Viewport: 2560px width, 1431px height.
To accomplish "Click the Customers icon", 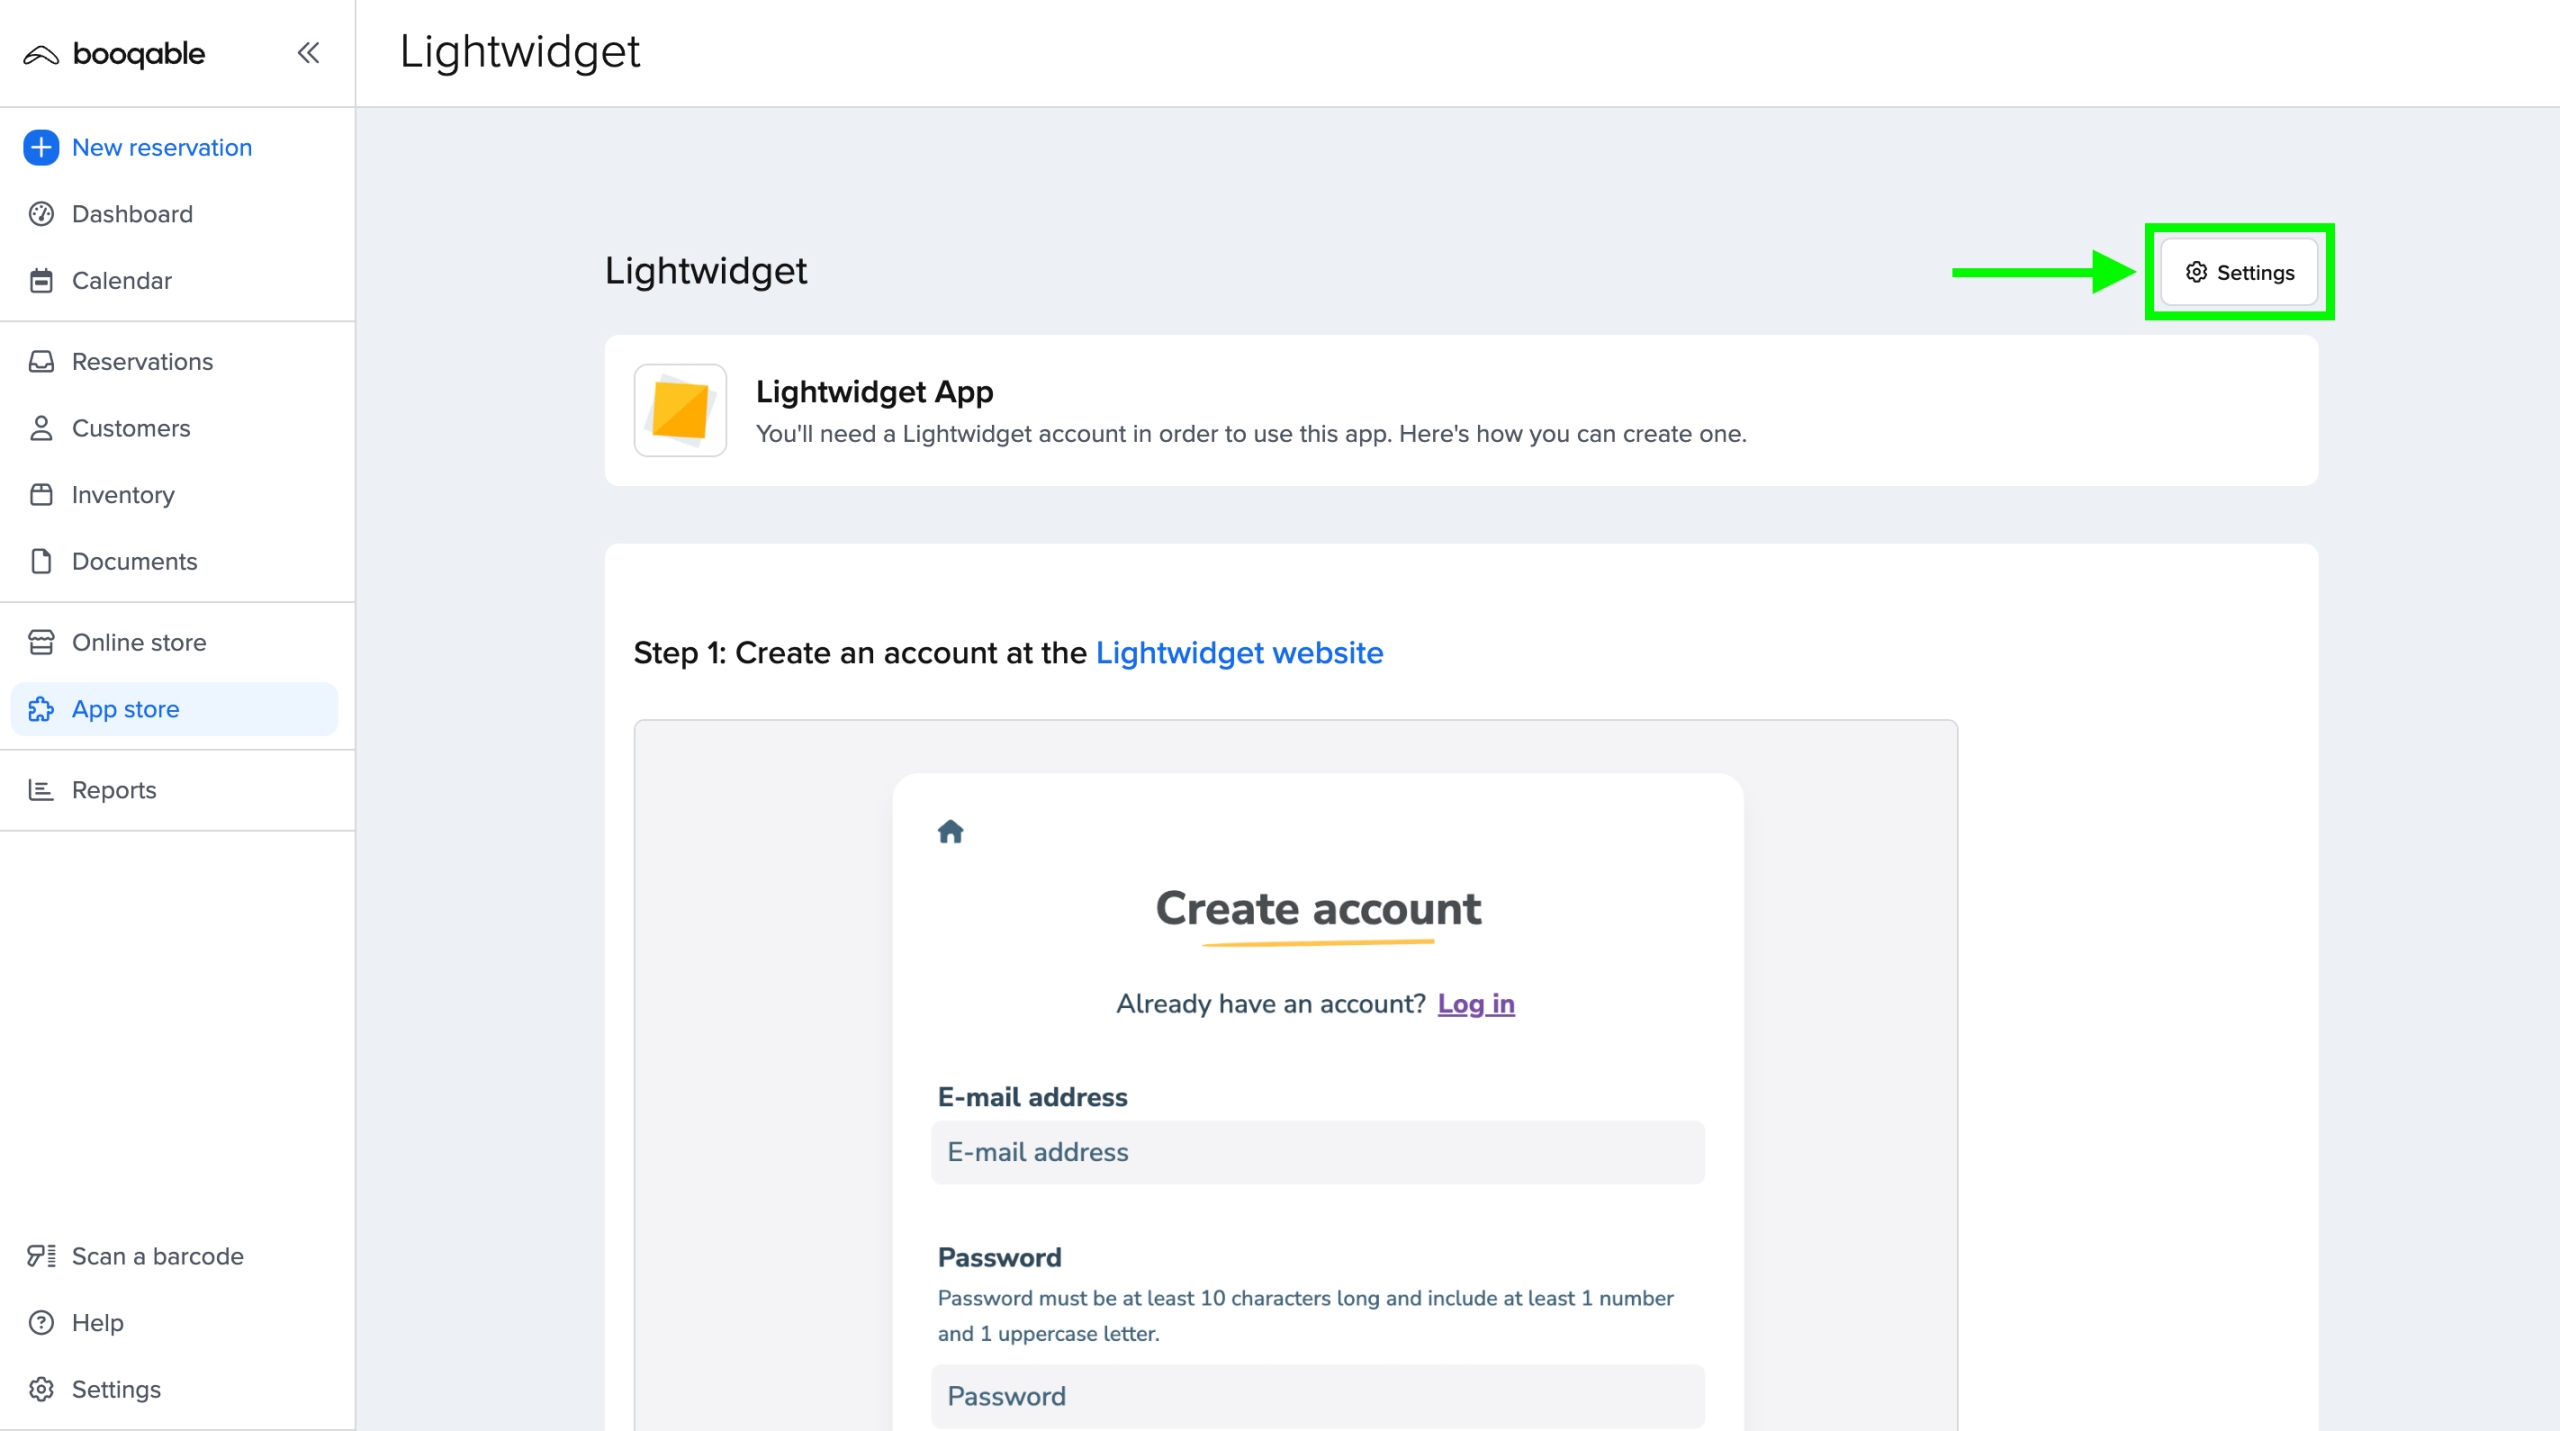I will [40, 428].
